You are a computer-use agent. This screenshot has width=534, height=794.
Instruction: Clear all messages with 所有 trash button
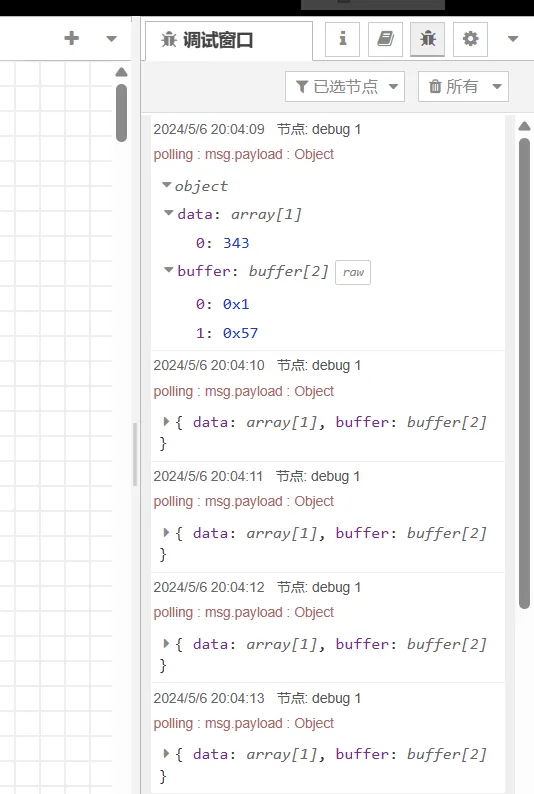[x=454, y=87]
